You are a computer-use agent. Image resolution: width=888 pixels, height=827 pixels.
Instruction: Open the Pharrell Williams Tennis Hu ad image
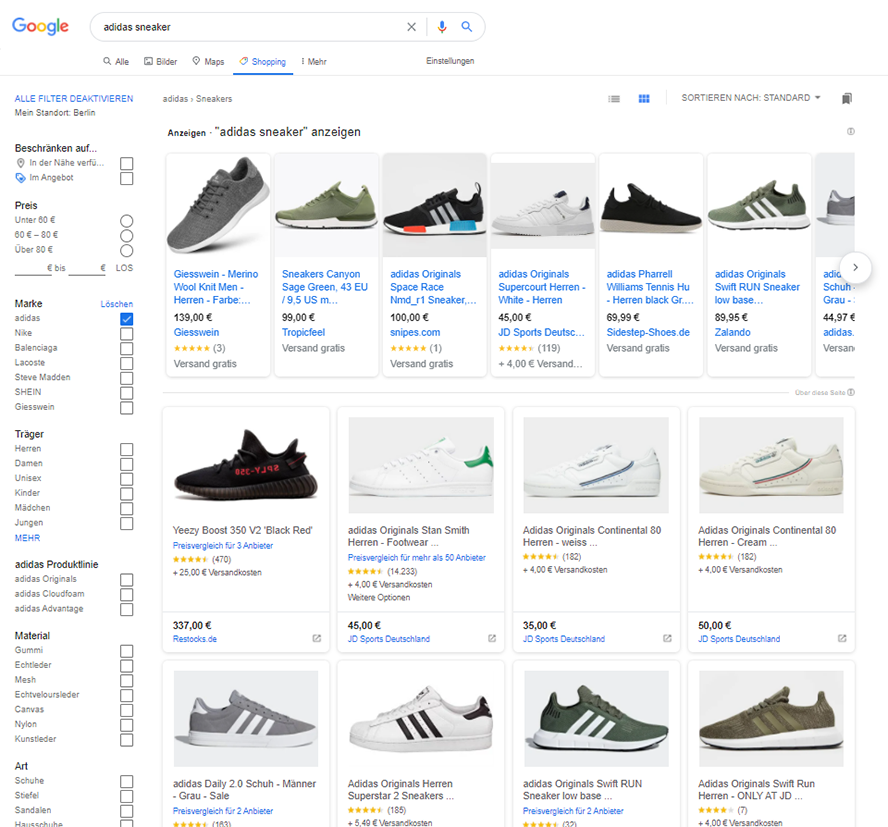point(651,207)
